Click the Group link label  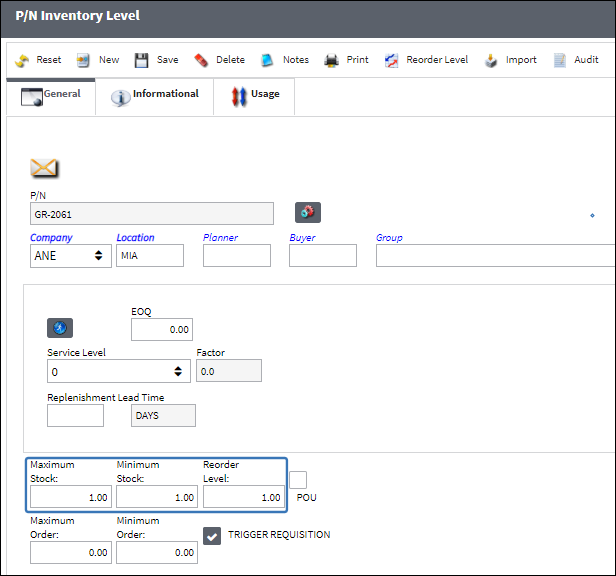(389, 238)
